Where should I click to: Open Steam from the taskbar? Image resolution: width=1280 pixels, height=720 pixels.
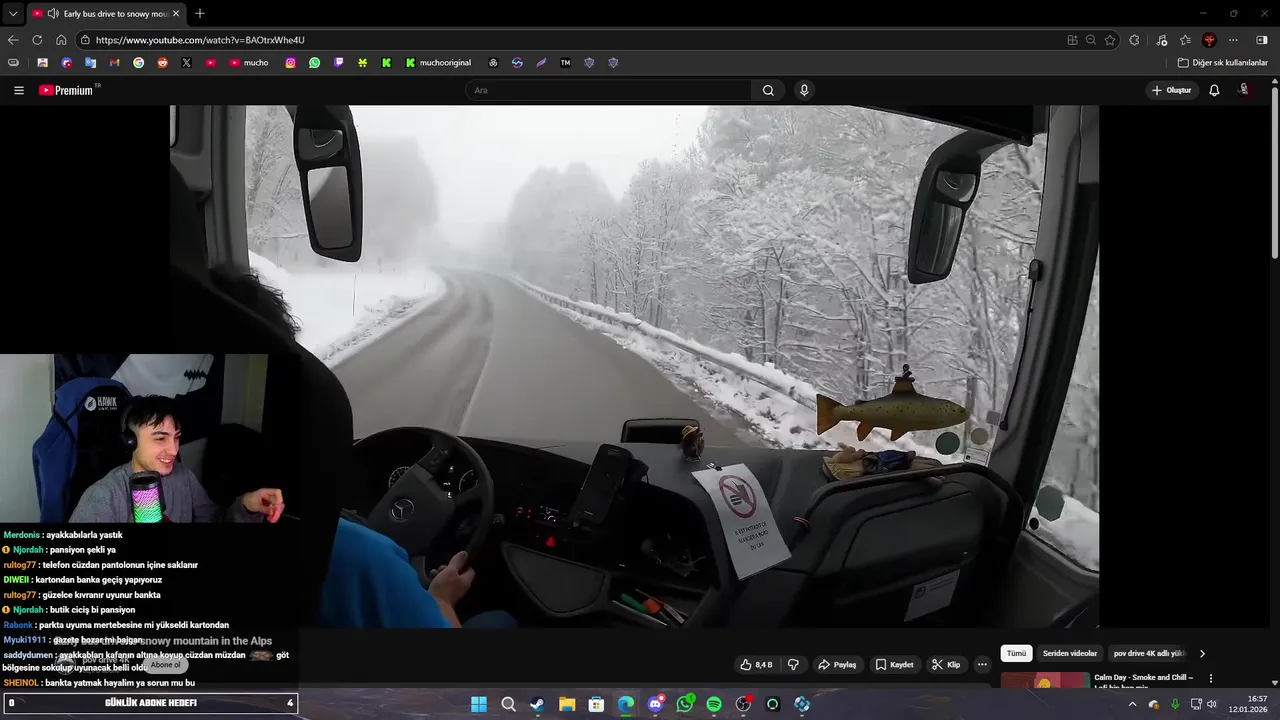tap(538, 704)
